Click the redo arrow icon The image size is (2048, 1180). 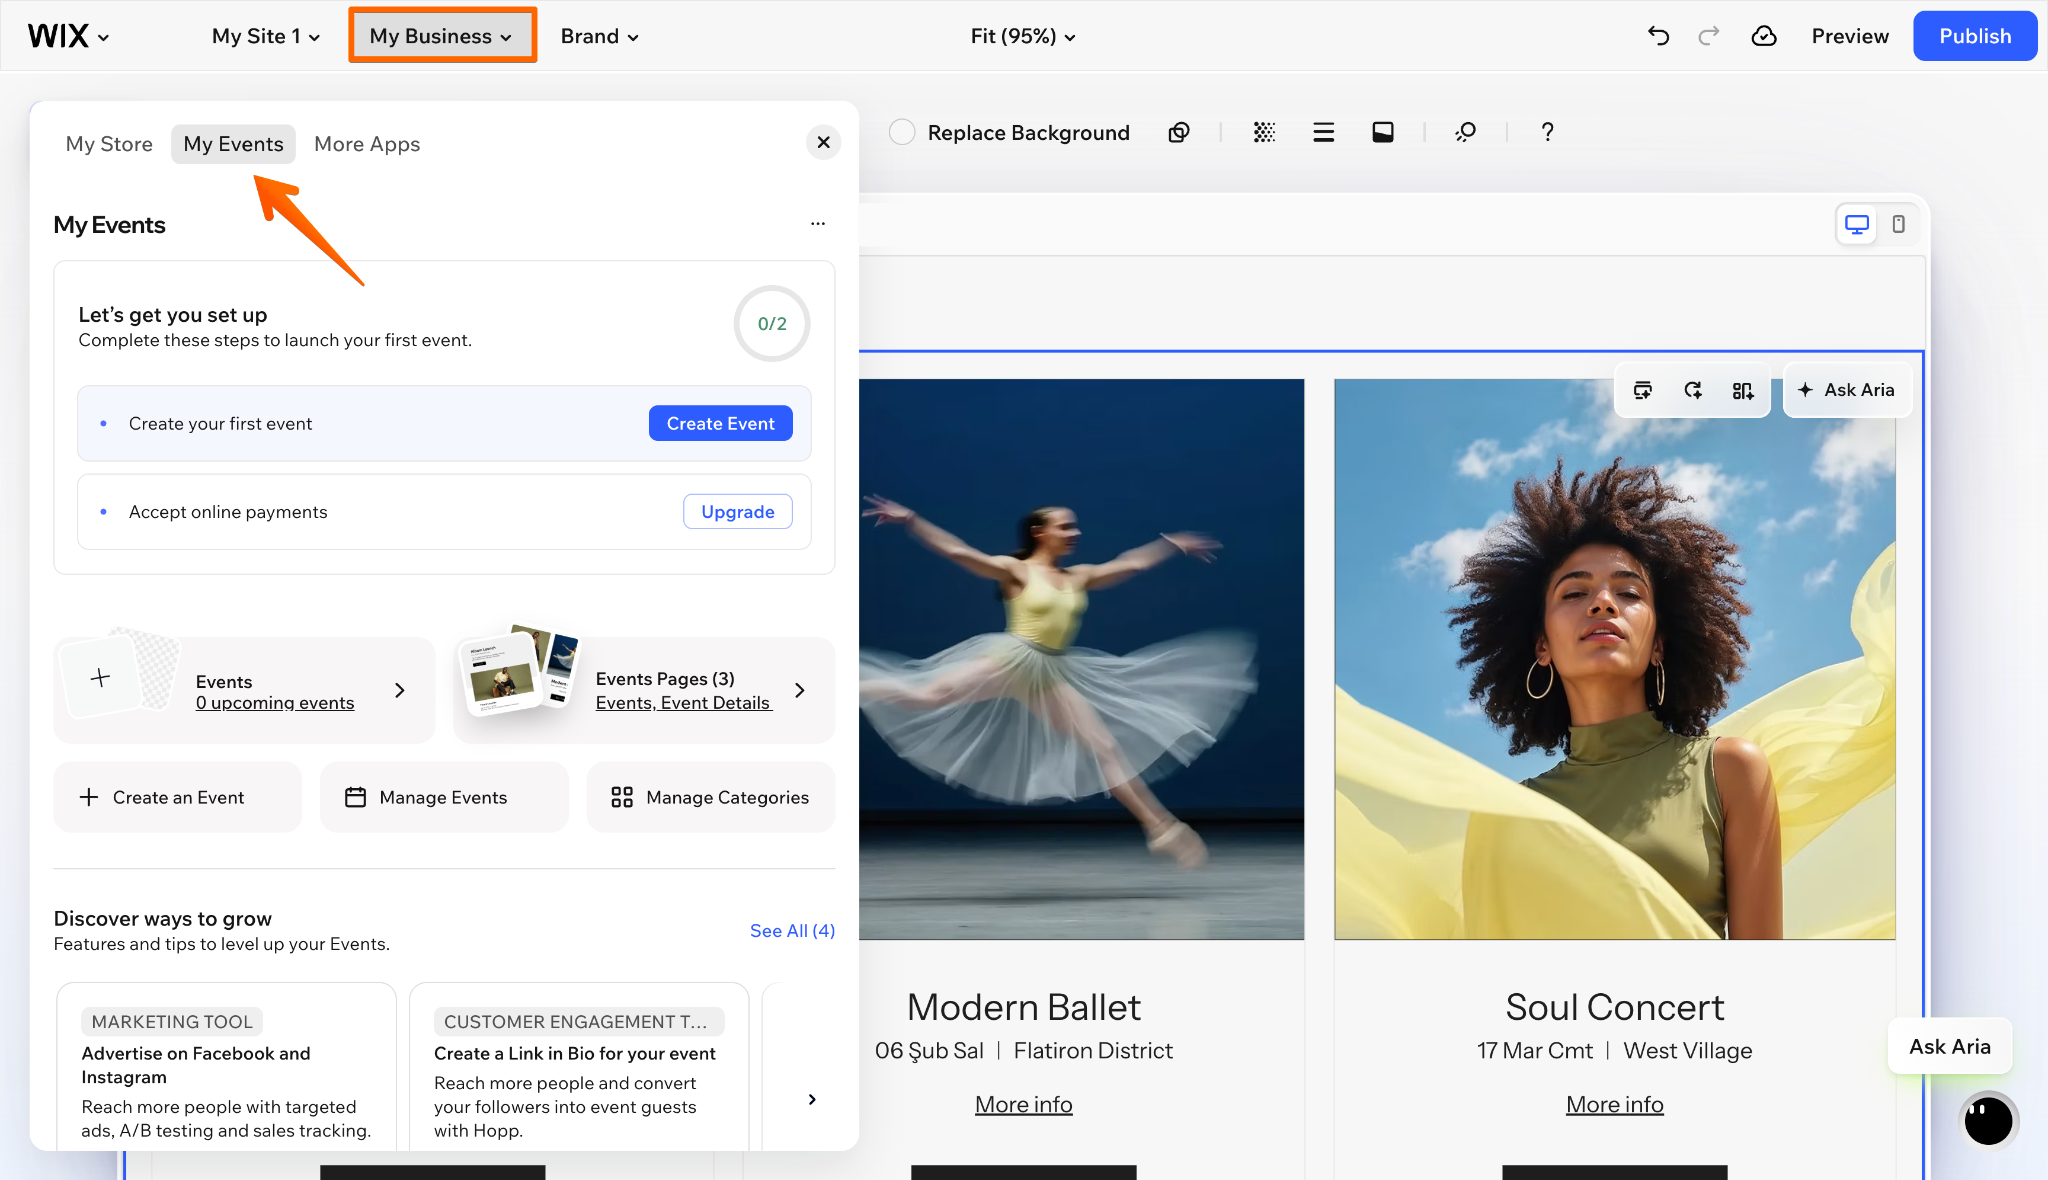pyautogui.click(x=1709, y=36)
